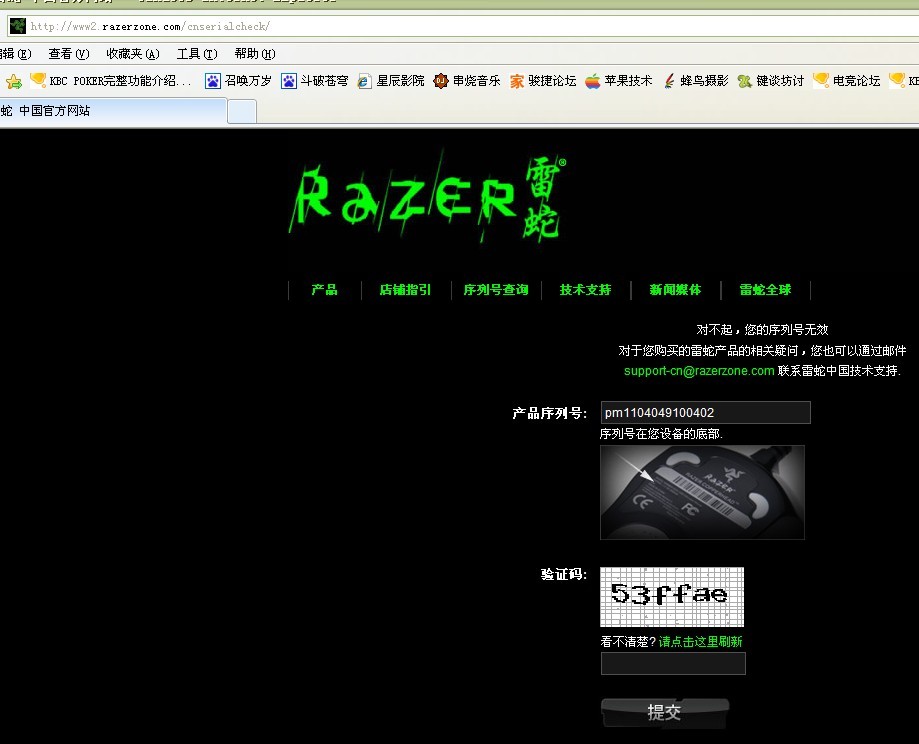Open the 串烧音乐 bookmark
This screenshot has height=744, width=919.
(476, 81)
